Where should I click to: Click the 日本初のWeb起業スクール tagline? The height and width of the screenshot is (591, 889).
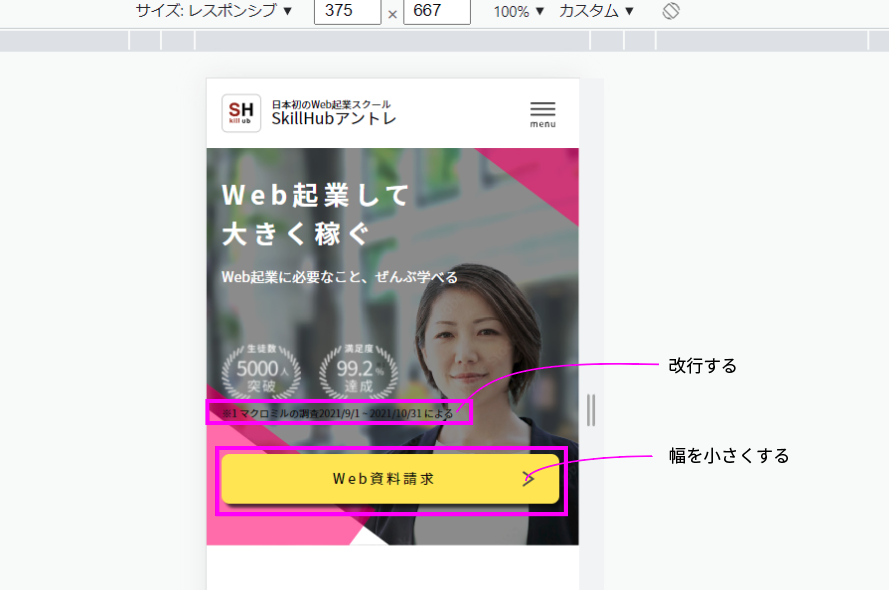(331, 104)
